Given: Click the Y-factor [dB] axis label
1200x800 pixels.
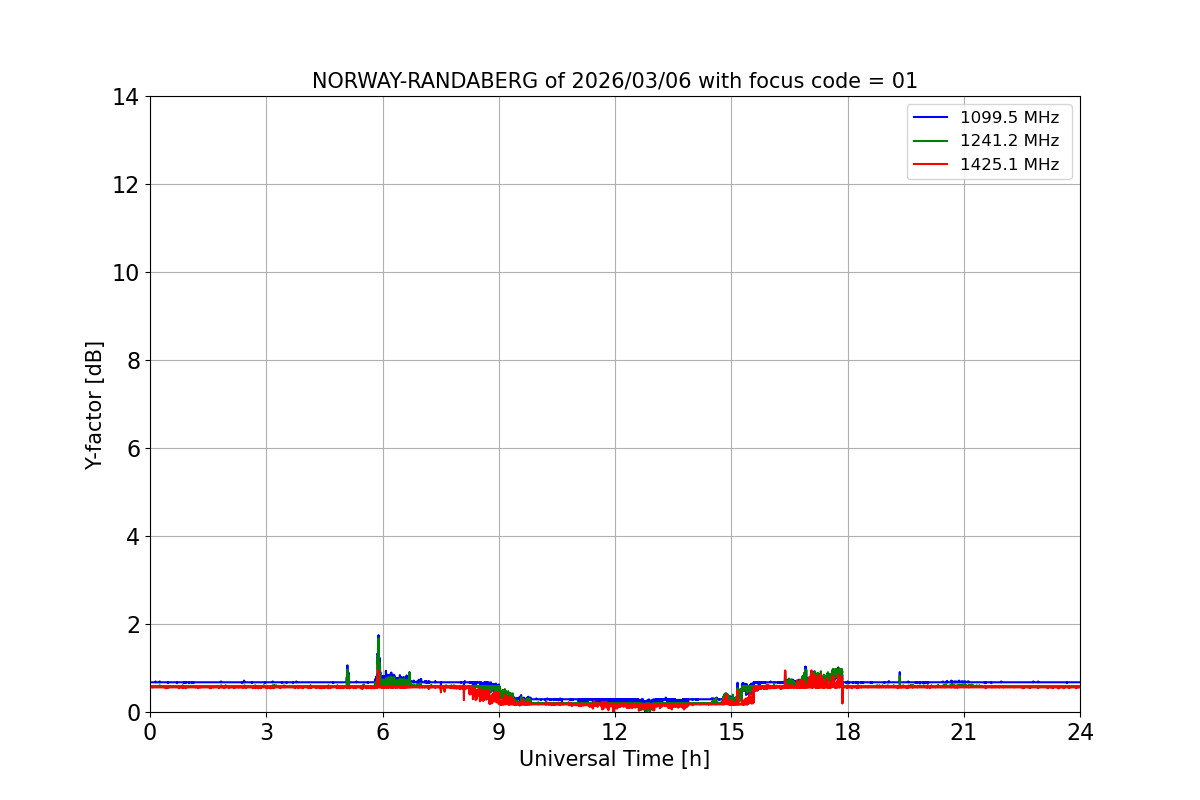Looking at the screenshot, I should point(94,405).
